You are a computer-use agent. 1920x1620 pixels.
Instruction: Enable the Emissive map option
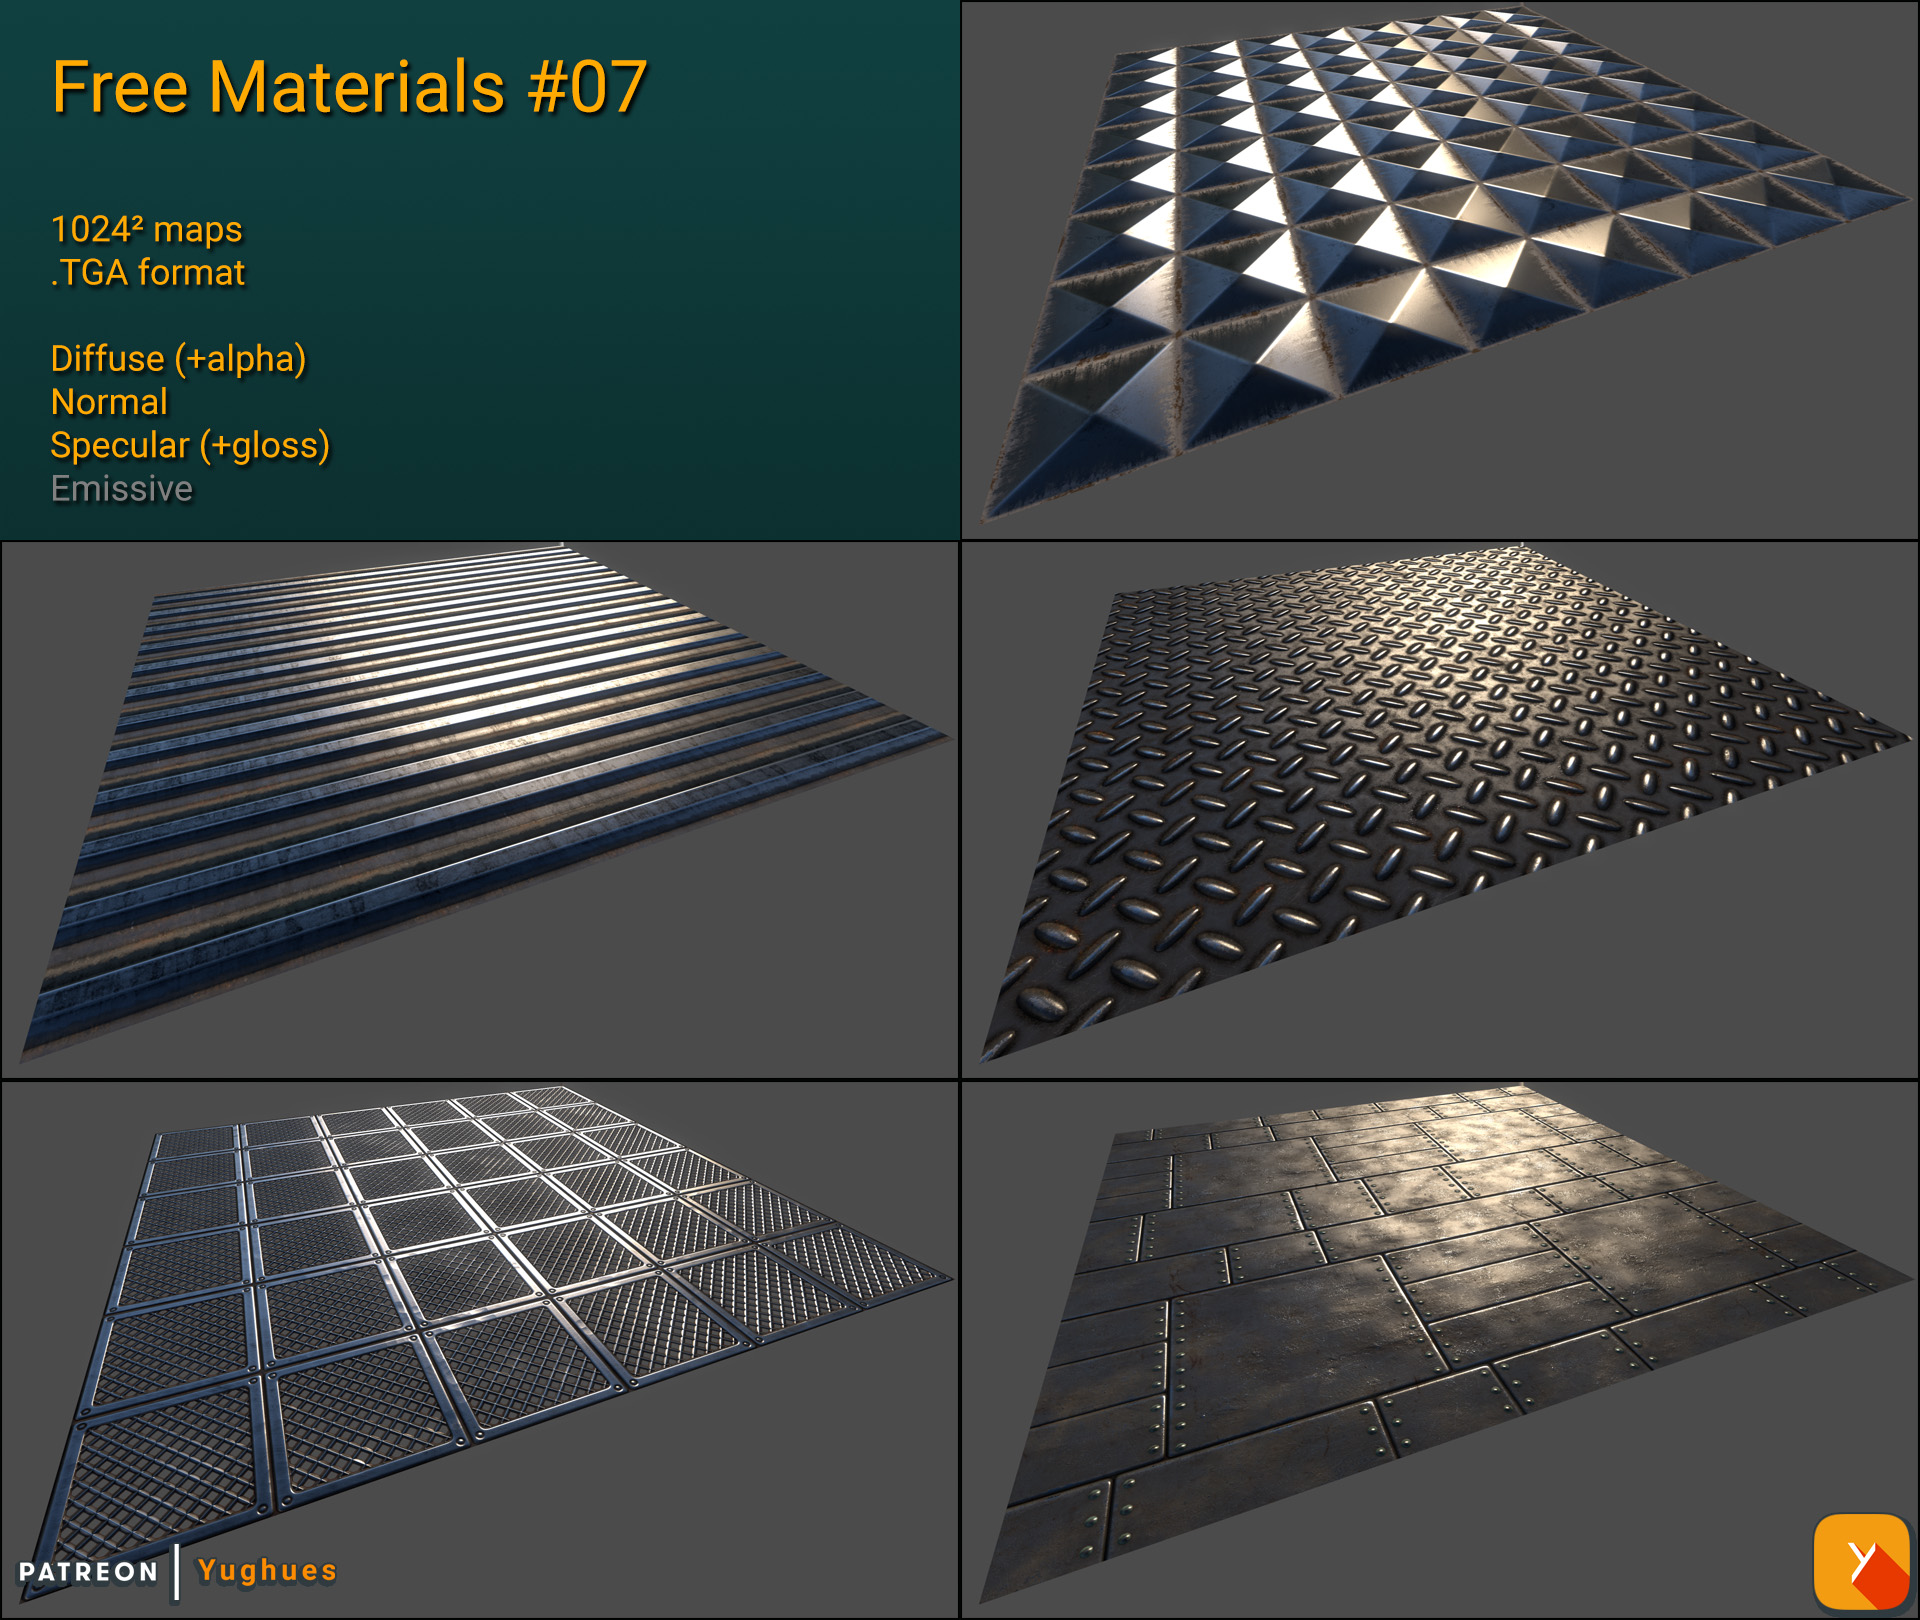121,490
